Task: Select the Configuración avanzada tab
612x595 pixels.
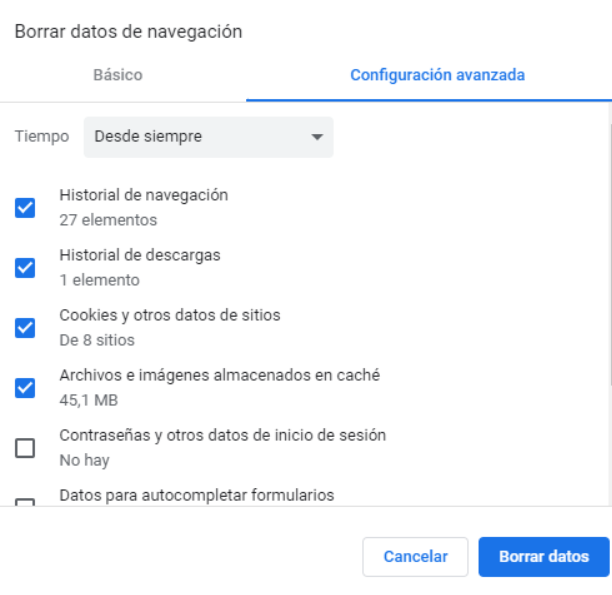Action: (437, 75)
